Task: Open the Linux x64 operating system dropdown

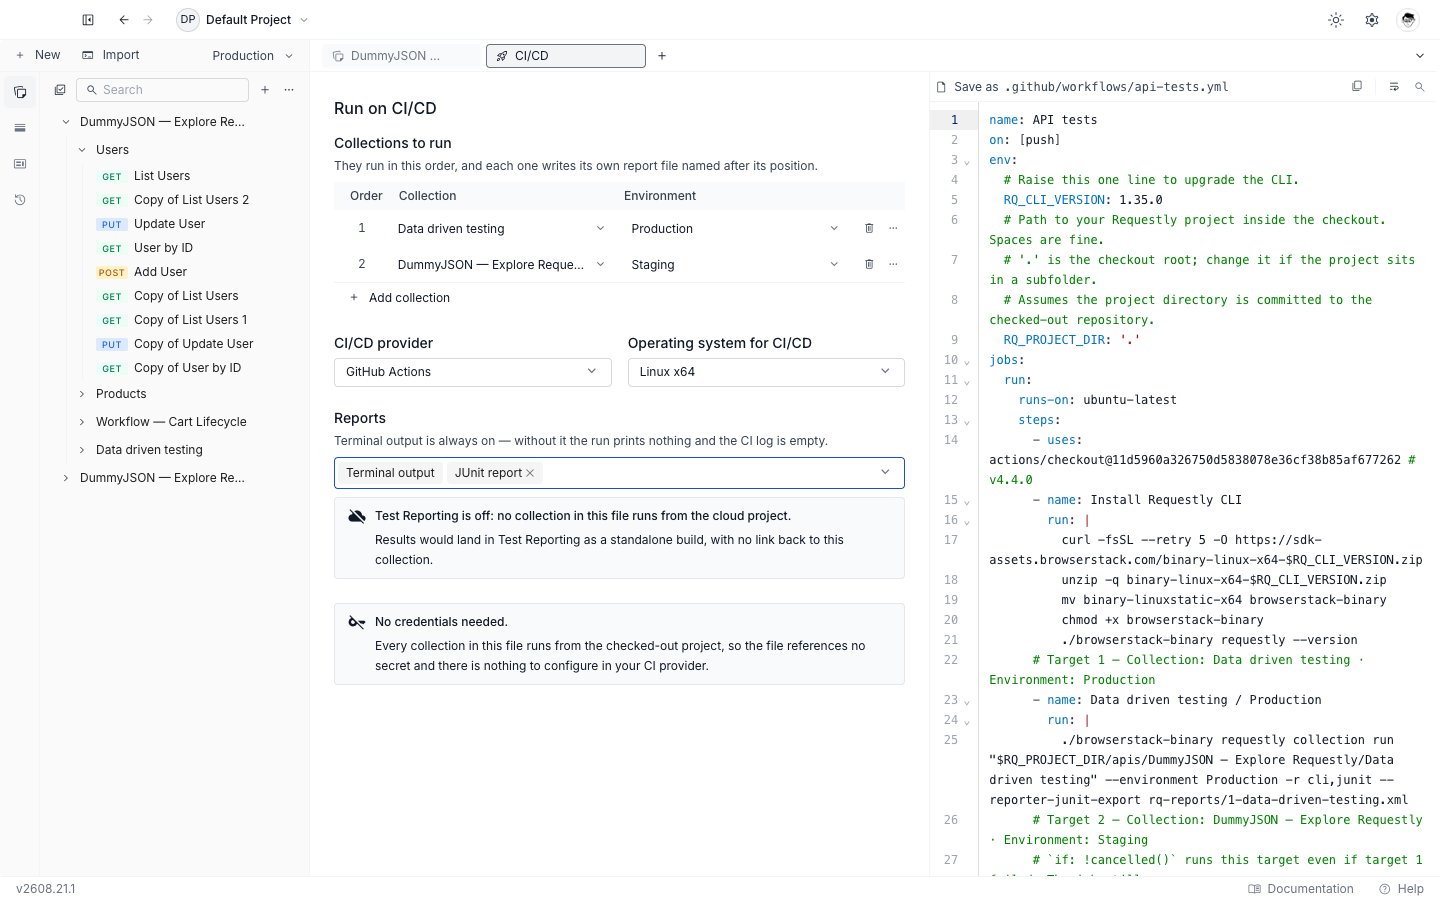Action: (x=766, y=372)
